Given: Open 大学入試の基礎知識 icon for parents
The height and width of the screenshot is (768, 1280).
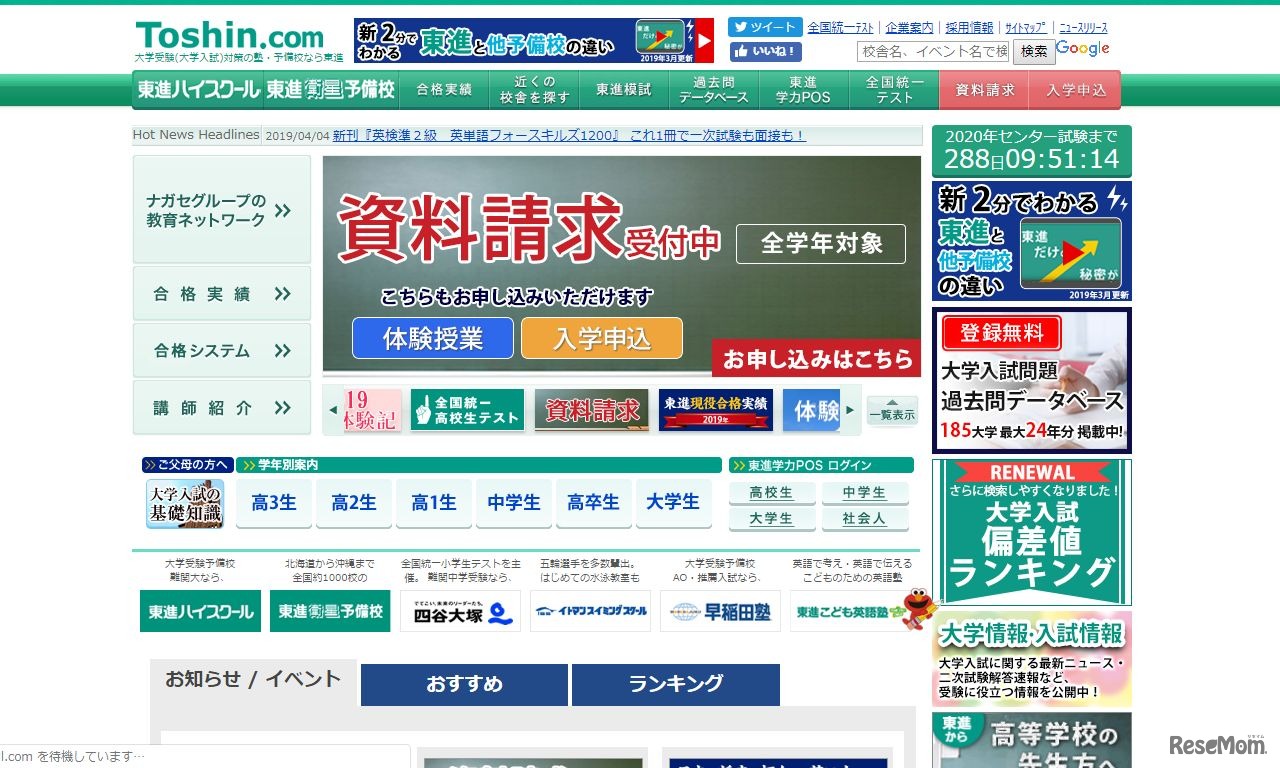Looking at the screenshot, I should click(x=185, y=503).
